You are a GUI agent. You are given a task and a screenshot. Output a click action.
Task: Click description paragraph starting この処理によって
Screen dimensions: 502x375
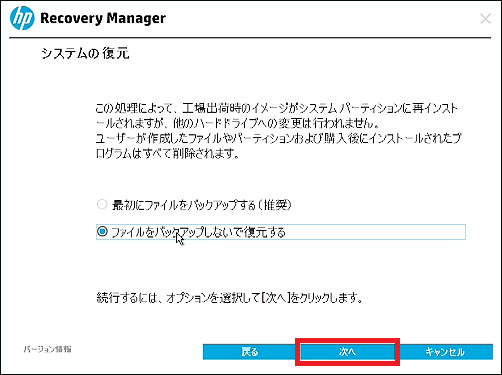pos(279,131)
